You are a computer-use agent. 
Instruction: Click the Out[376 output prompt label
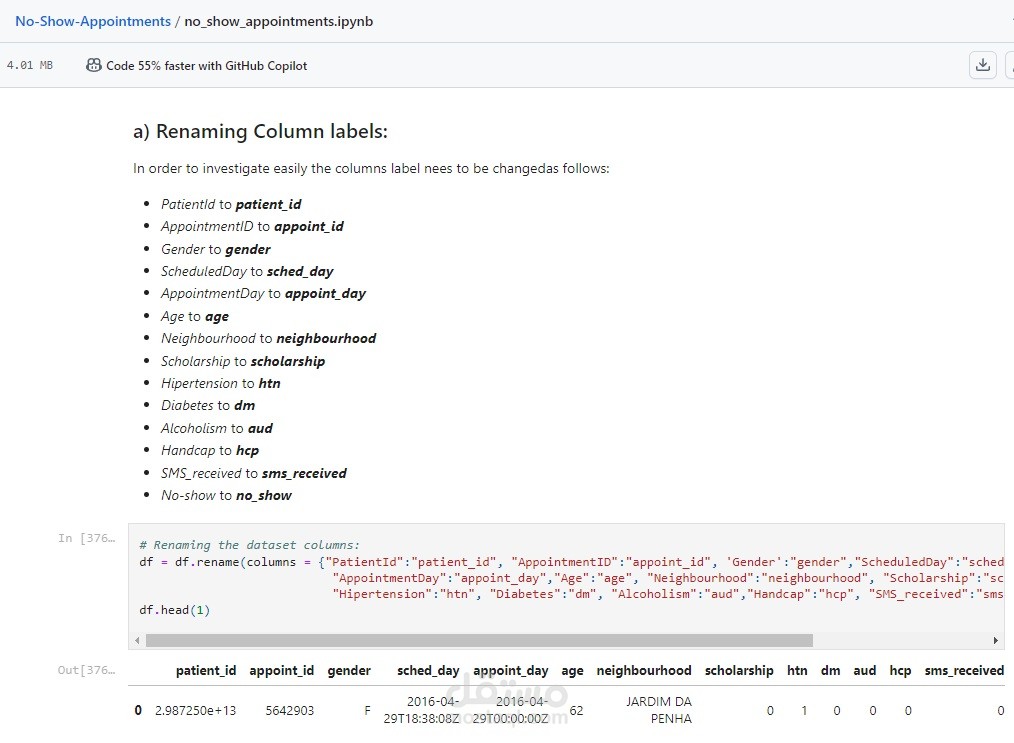(87, 670)
